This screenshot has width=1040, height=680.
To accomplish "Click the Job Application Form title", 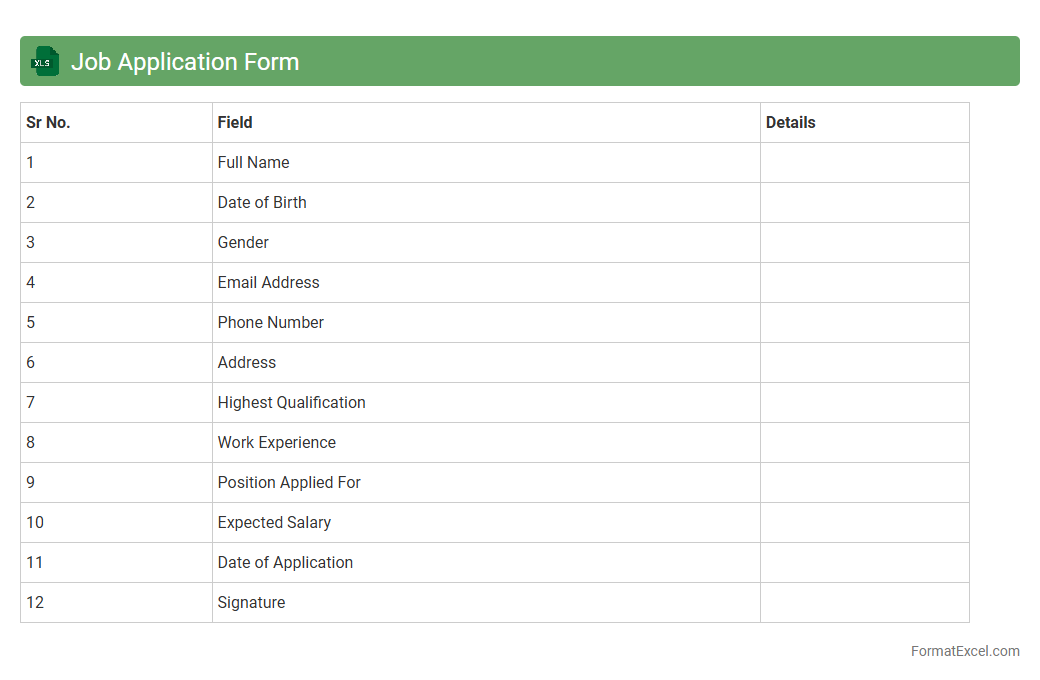I will [x=185, y=62].
